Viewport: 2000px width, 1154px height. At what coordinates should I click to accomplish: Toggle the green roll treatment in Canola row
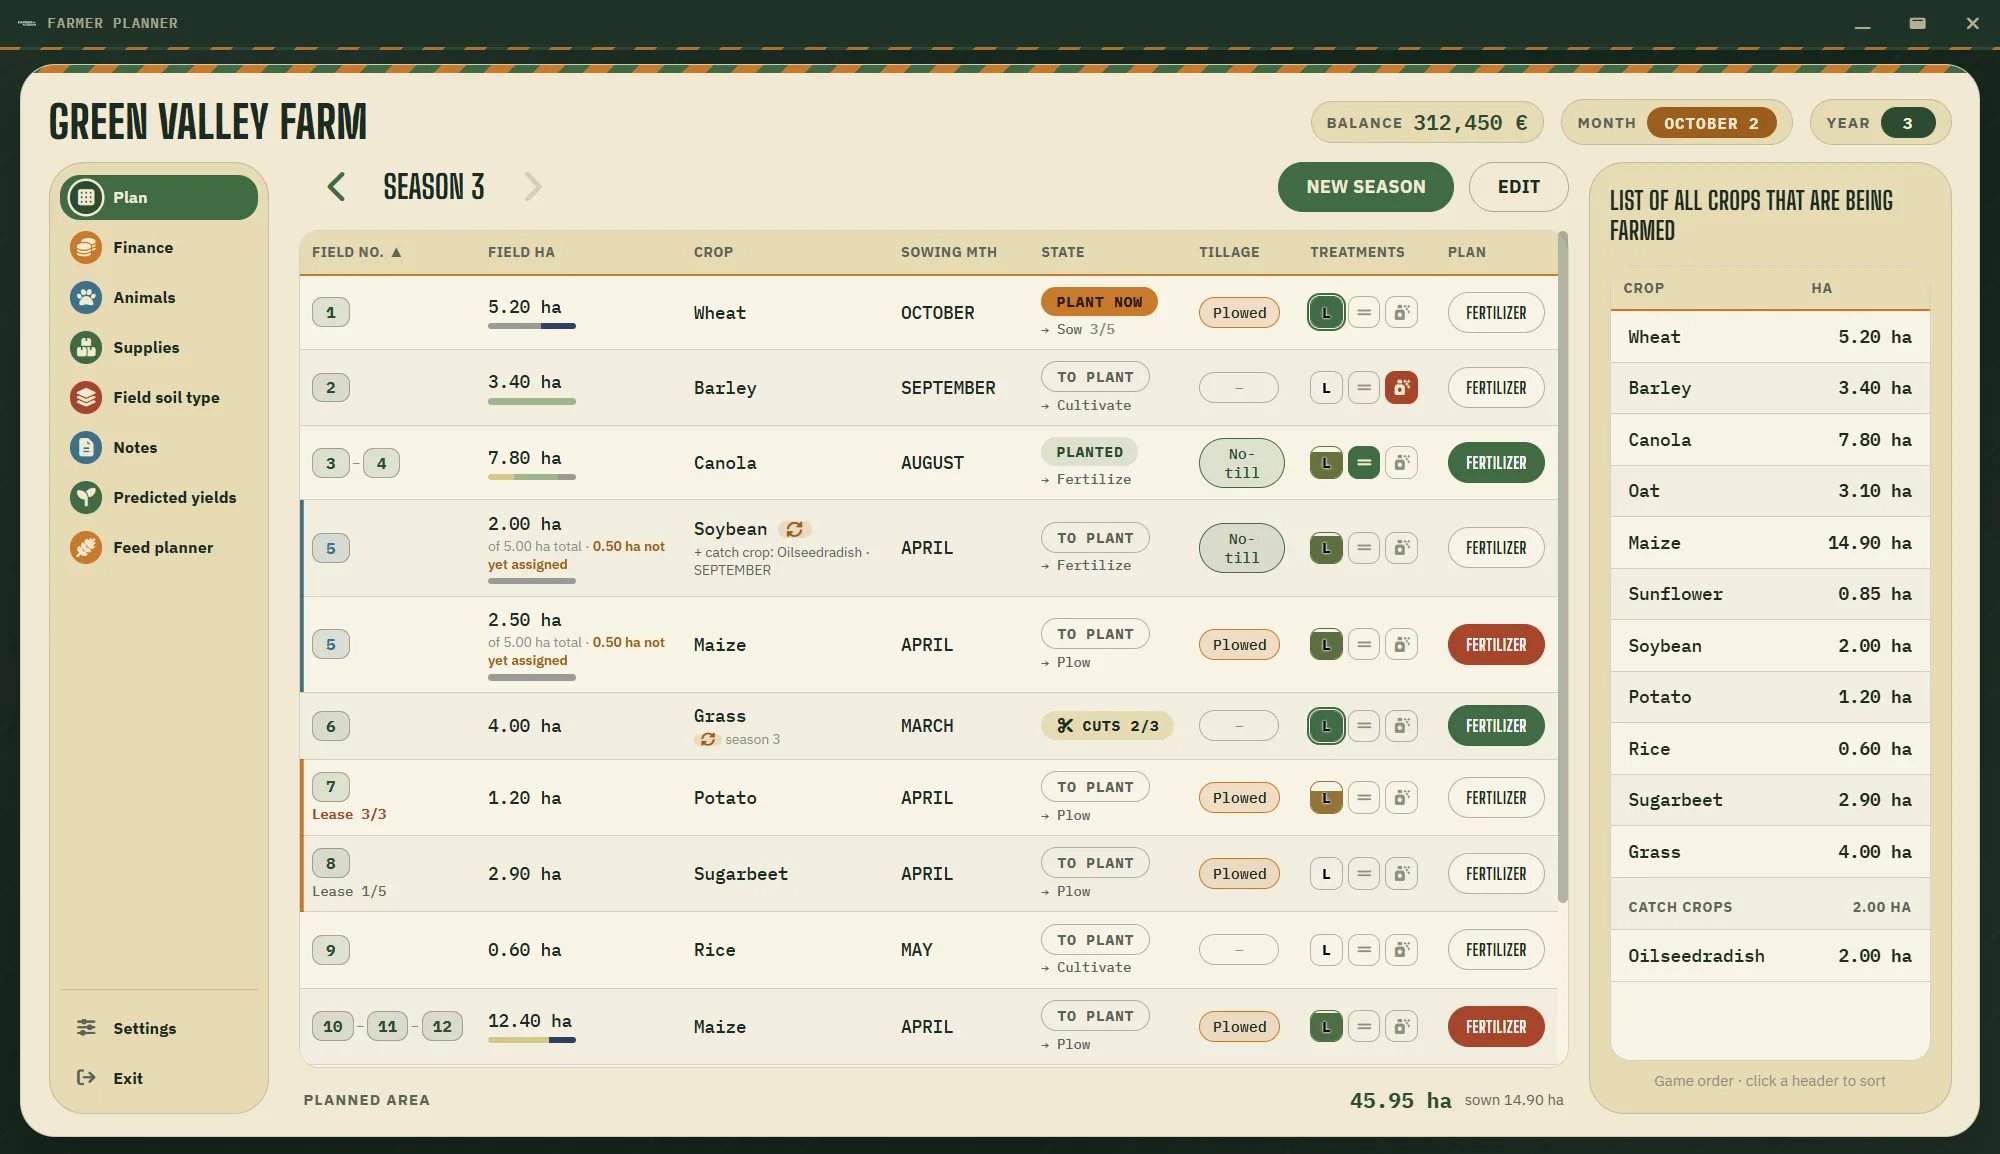1364,463
